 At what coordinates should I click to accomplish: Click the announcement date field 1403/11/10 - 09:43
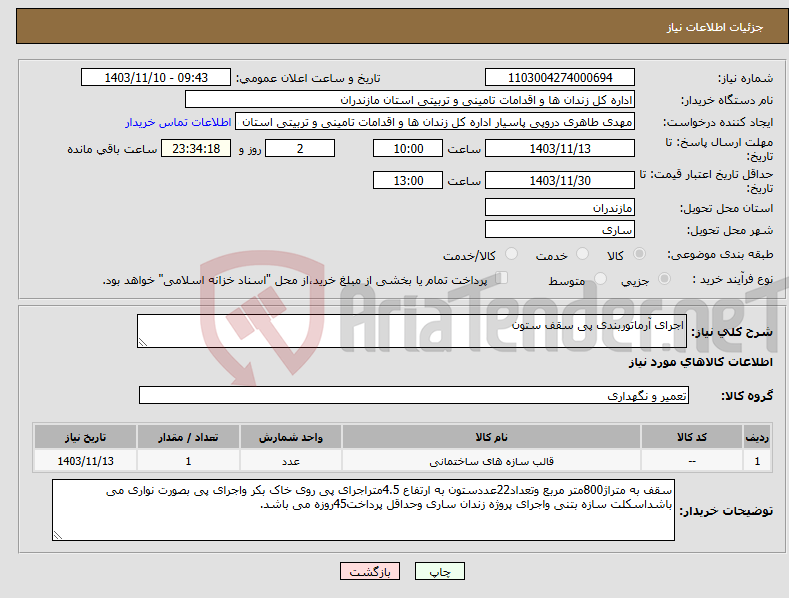pos(156,78)
